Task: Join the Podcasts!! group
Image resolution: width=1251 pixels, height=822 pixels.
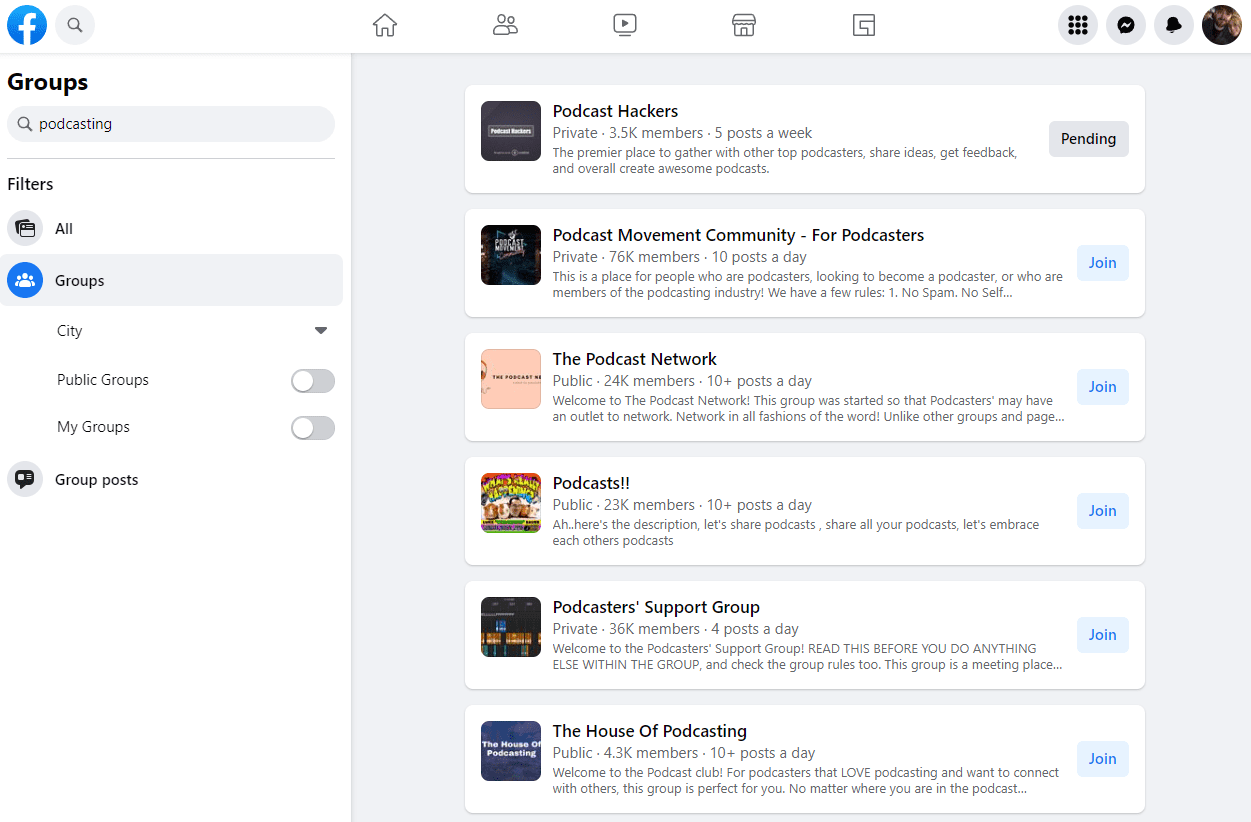Action: coord(1103,511)
